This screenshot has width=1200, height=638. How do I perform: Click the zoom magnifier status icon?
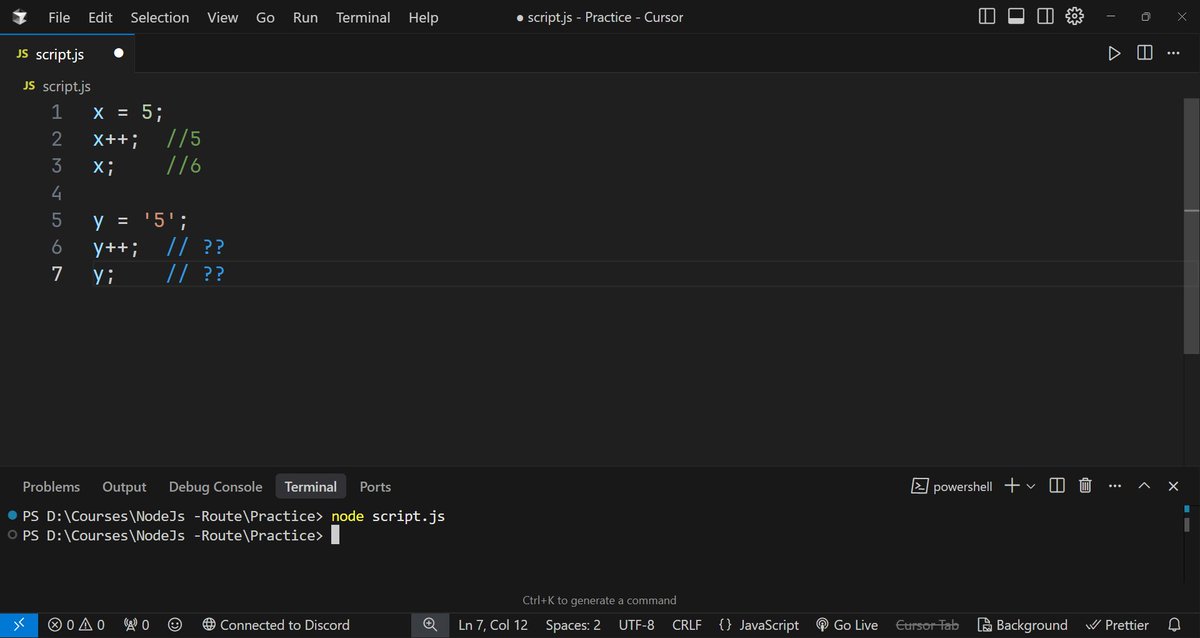click(430, 625)
